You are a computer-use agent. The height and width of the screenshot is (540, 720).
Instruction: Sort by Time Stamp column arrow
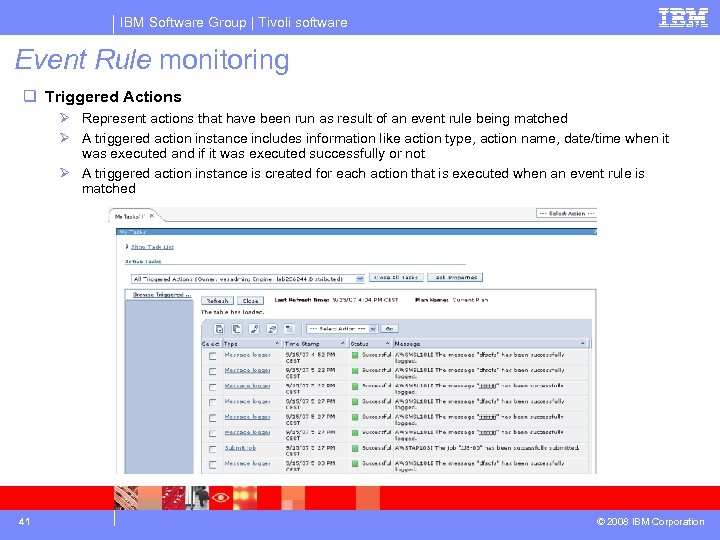343,343
